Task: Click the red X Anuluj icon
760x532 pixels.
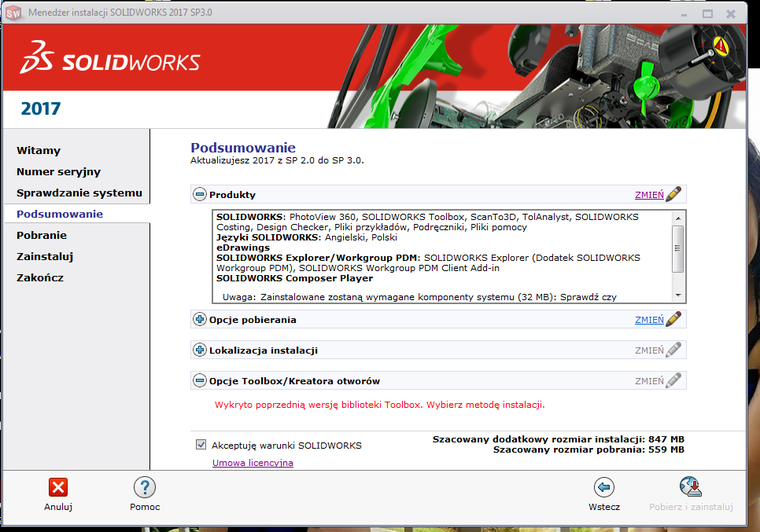Action: 58,487
